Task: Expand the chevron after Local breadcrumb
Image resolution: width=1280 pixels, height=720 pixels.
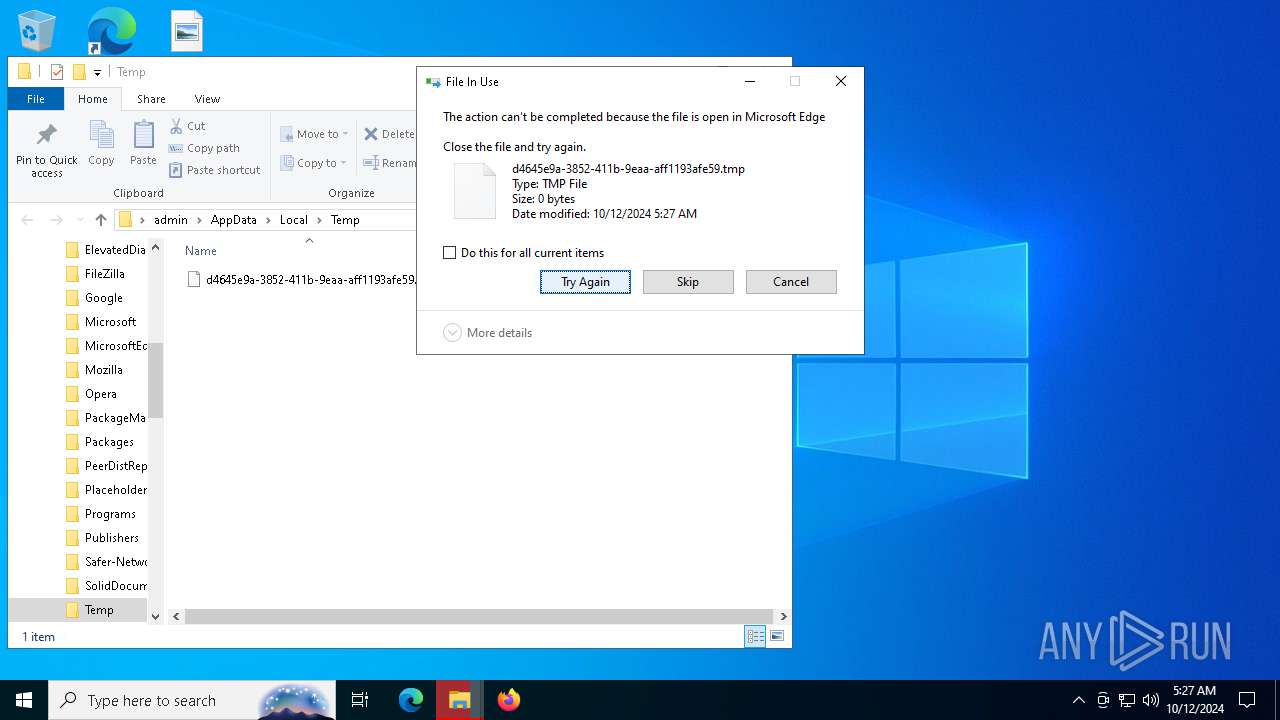Action: [320, 220]
